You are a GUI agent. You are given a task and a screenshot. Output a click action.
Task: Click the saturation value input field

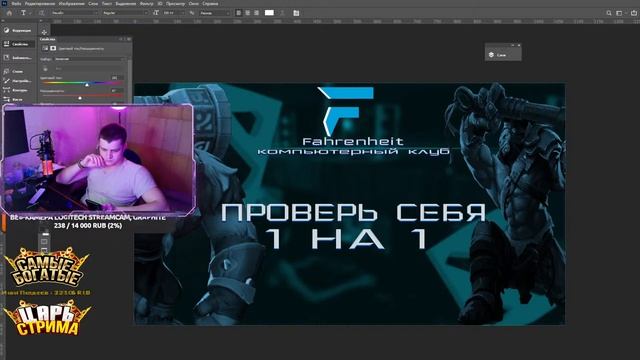(117, 91)
